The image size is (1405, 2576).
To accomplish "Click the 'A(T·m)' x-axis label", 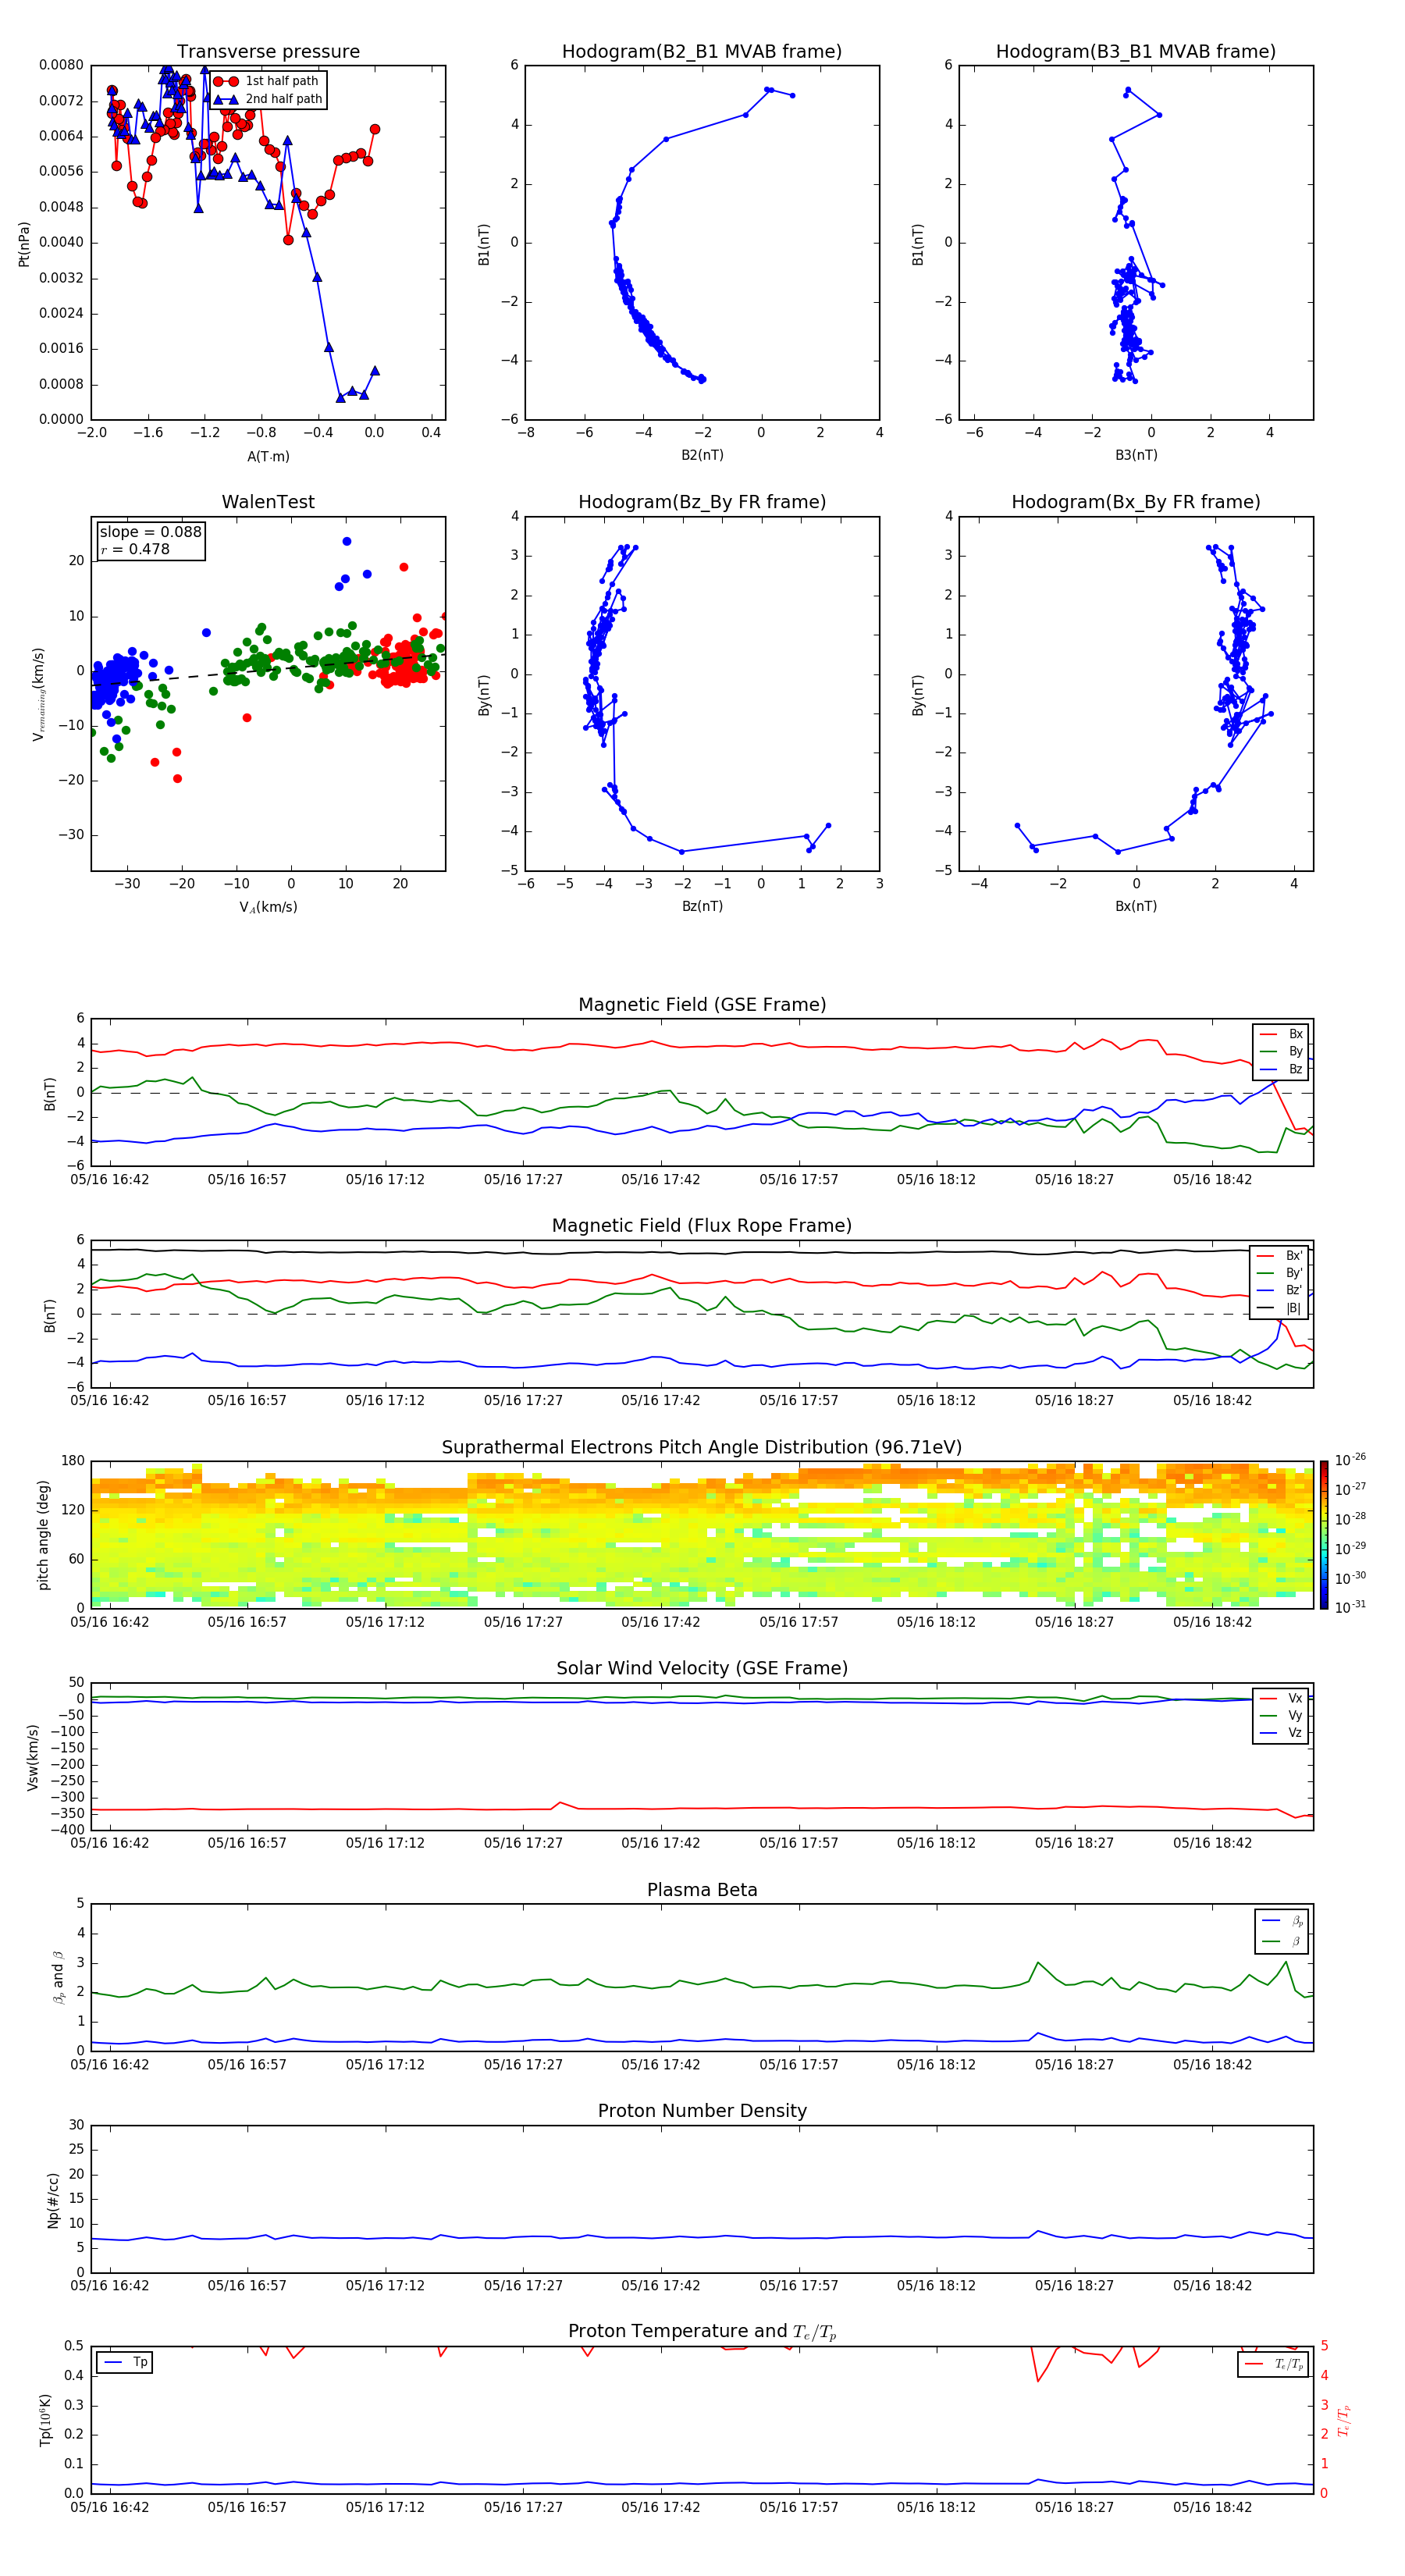I will pos(268,456).
